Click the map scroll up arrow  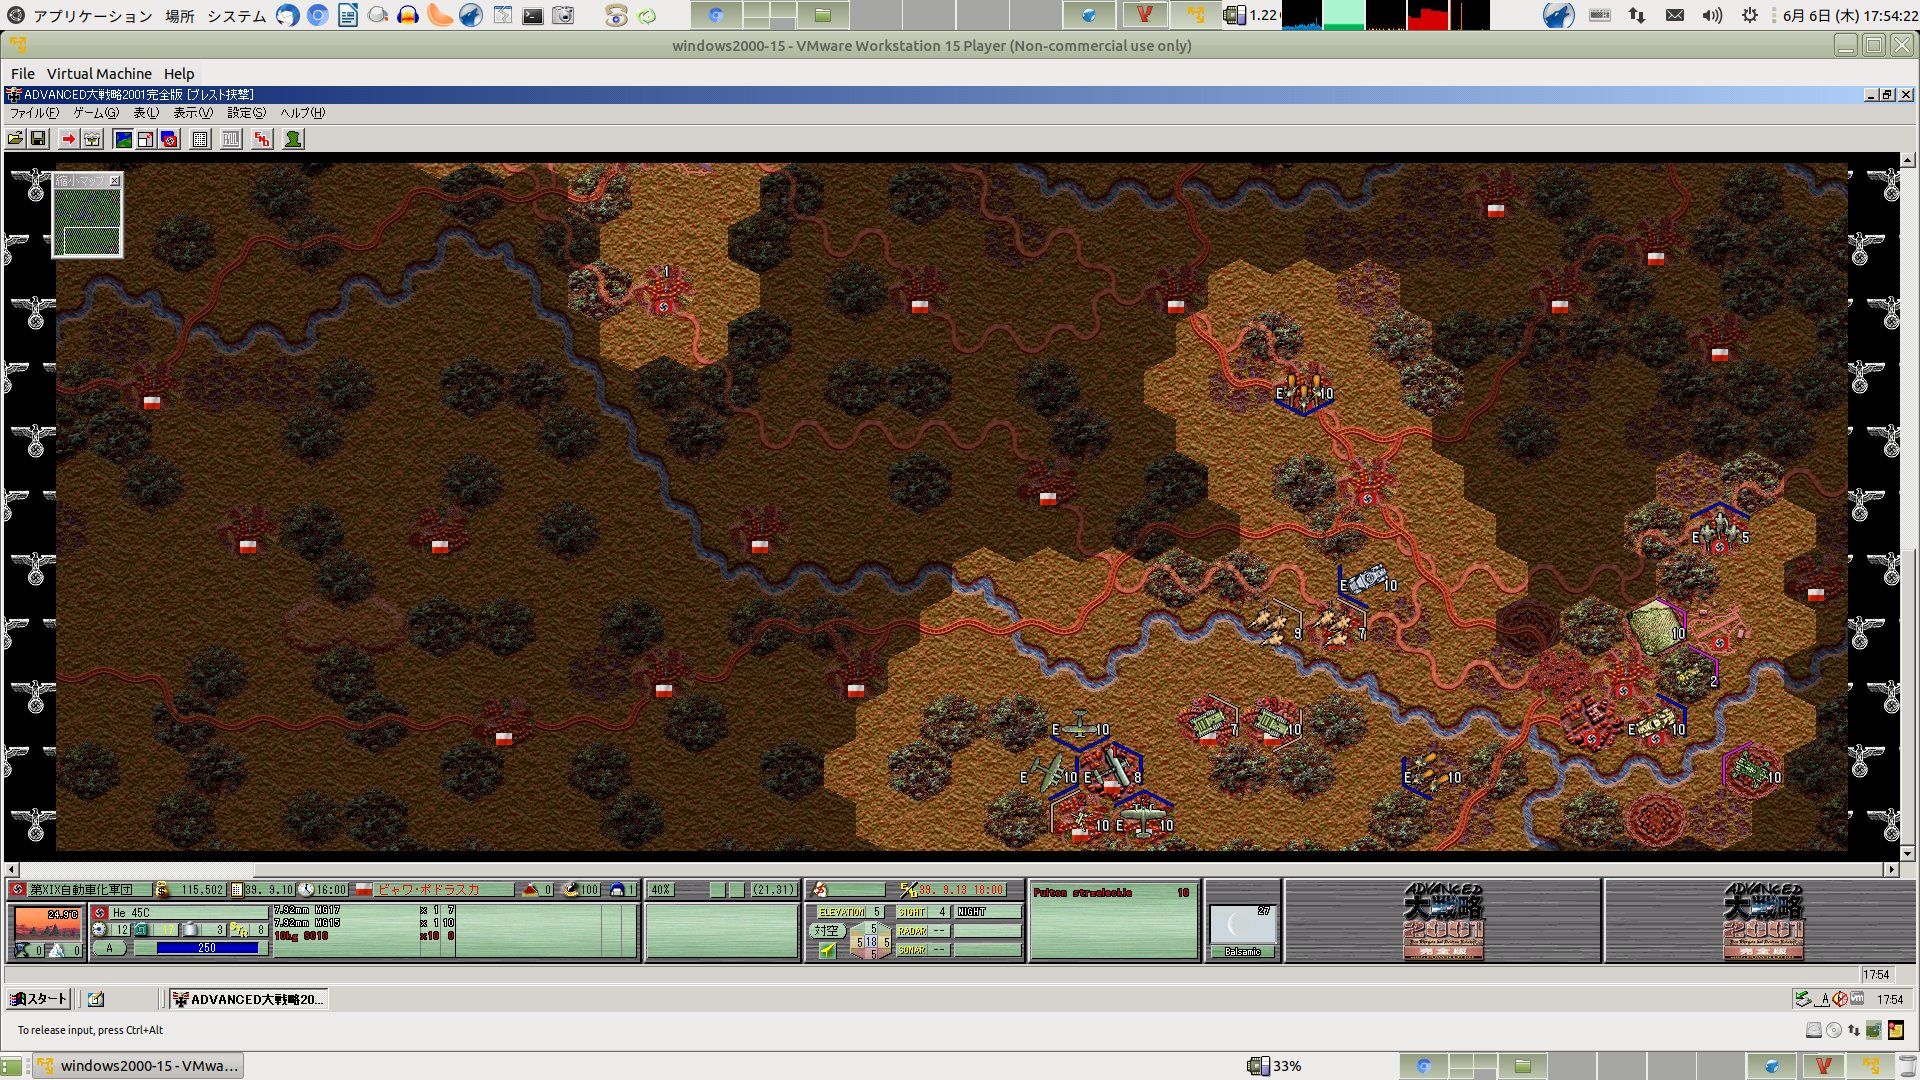(1907, 160)
